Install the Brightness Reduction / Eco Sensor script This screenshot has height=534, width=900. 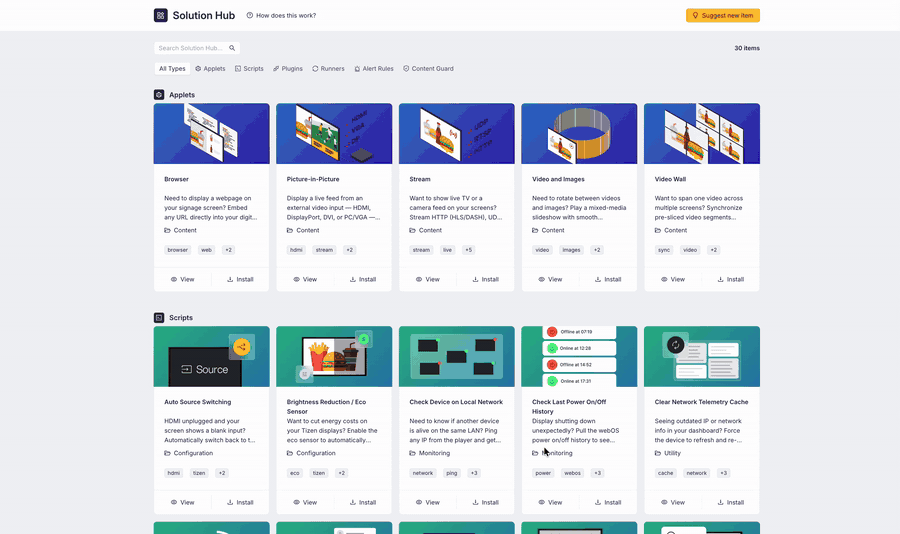tap(363, 502)
